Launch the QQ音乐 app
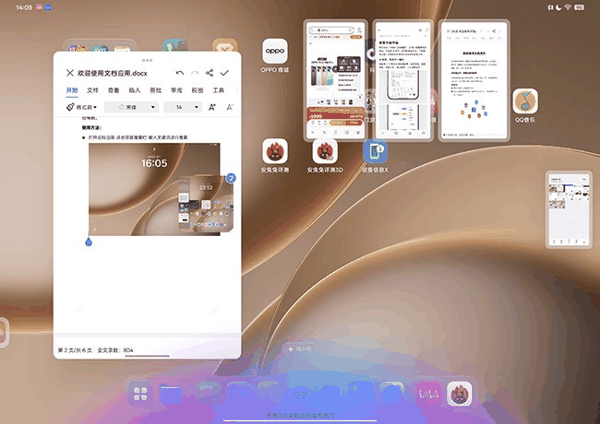 click(x=526, y=102)
